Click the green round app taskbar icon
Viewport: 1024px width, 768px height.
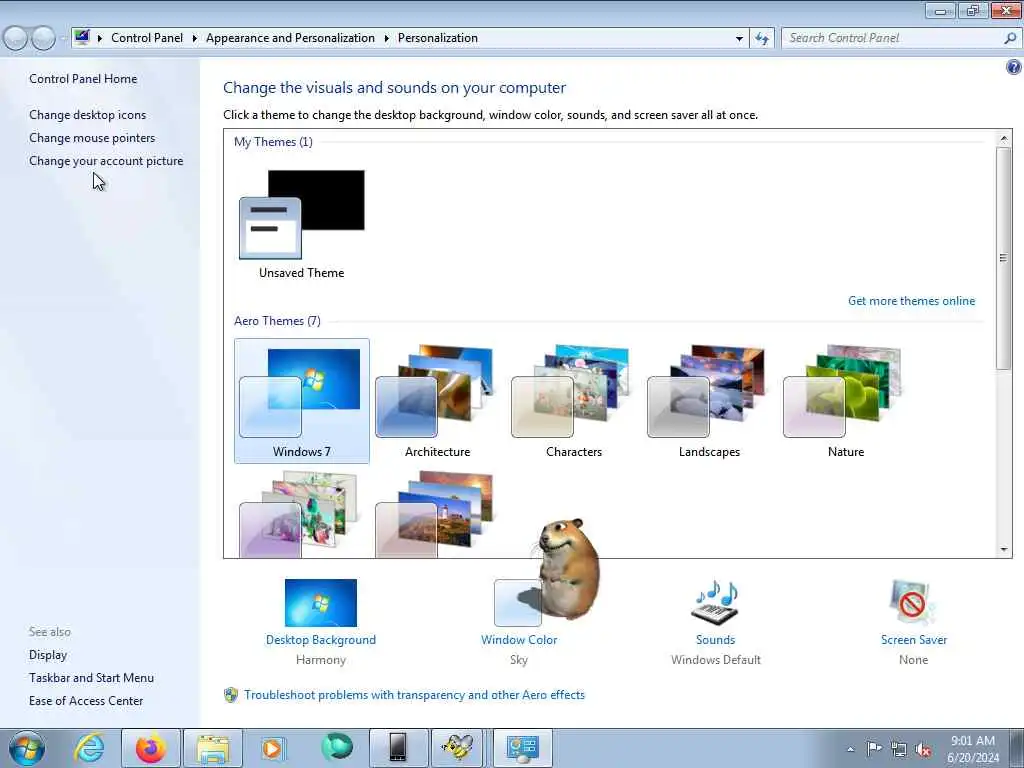337,747
